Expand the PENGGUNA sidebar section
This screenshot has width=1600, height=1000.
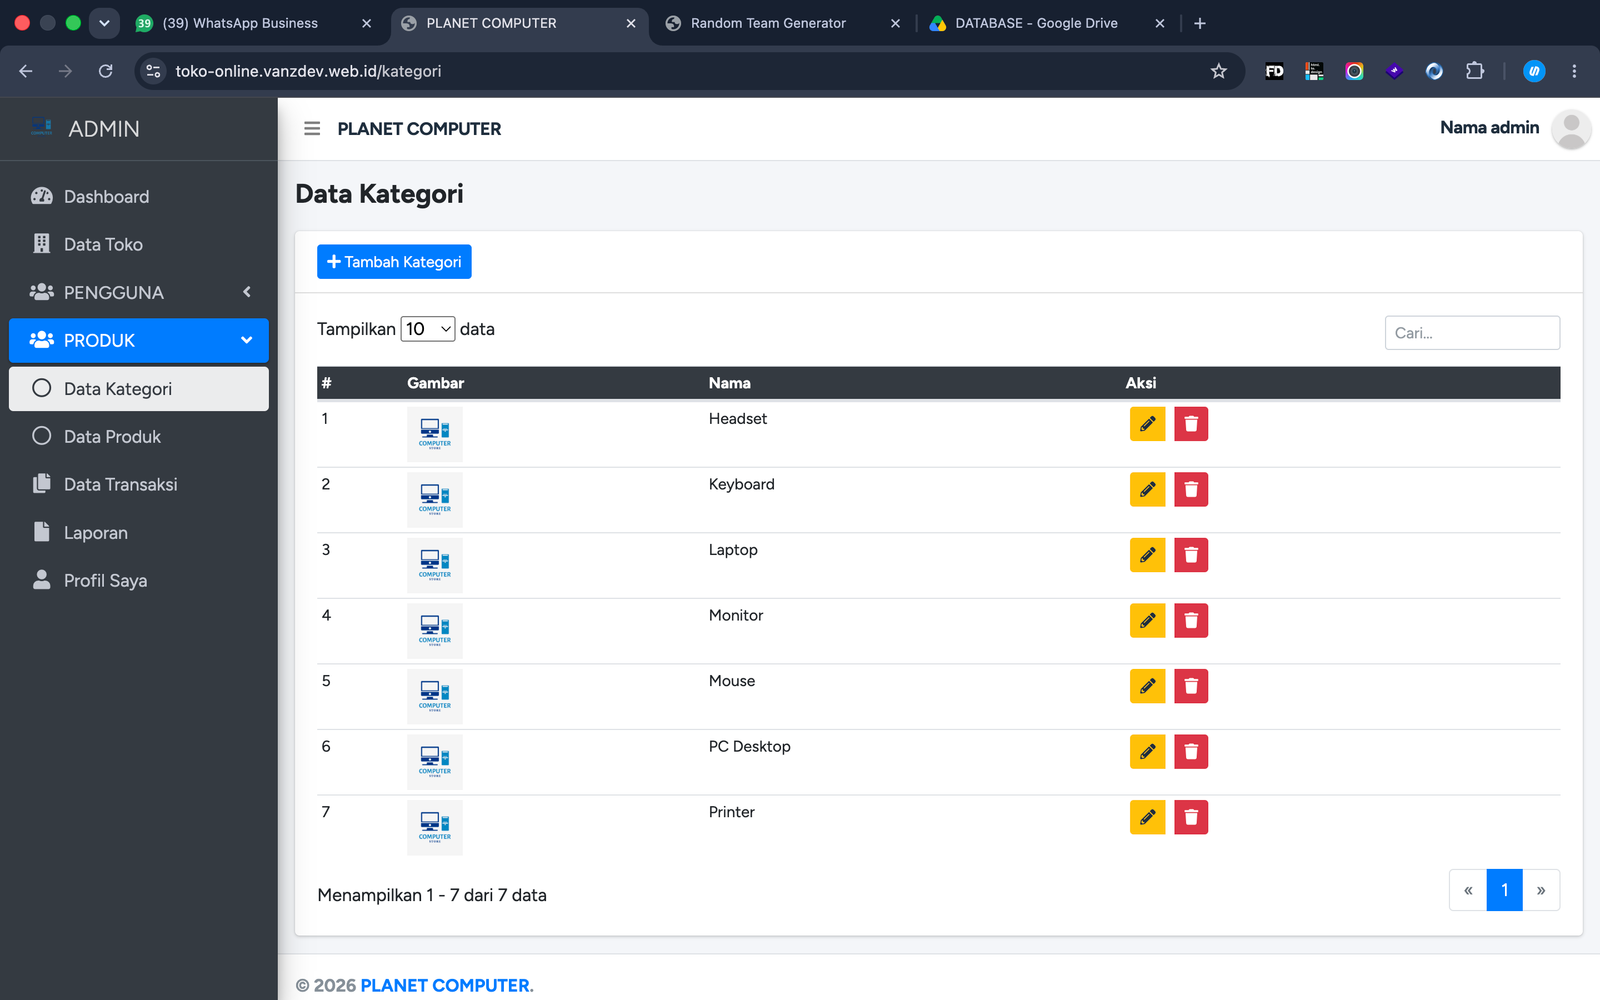[139, 292]
